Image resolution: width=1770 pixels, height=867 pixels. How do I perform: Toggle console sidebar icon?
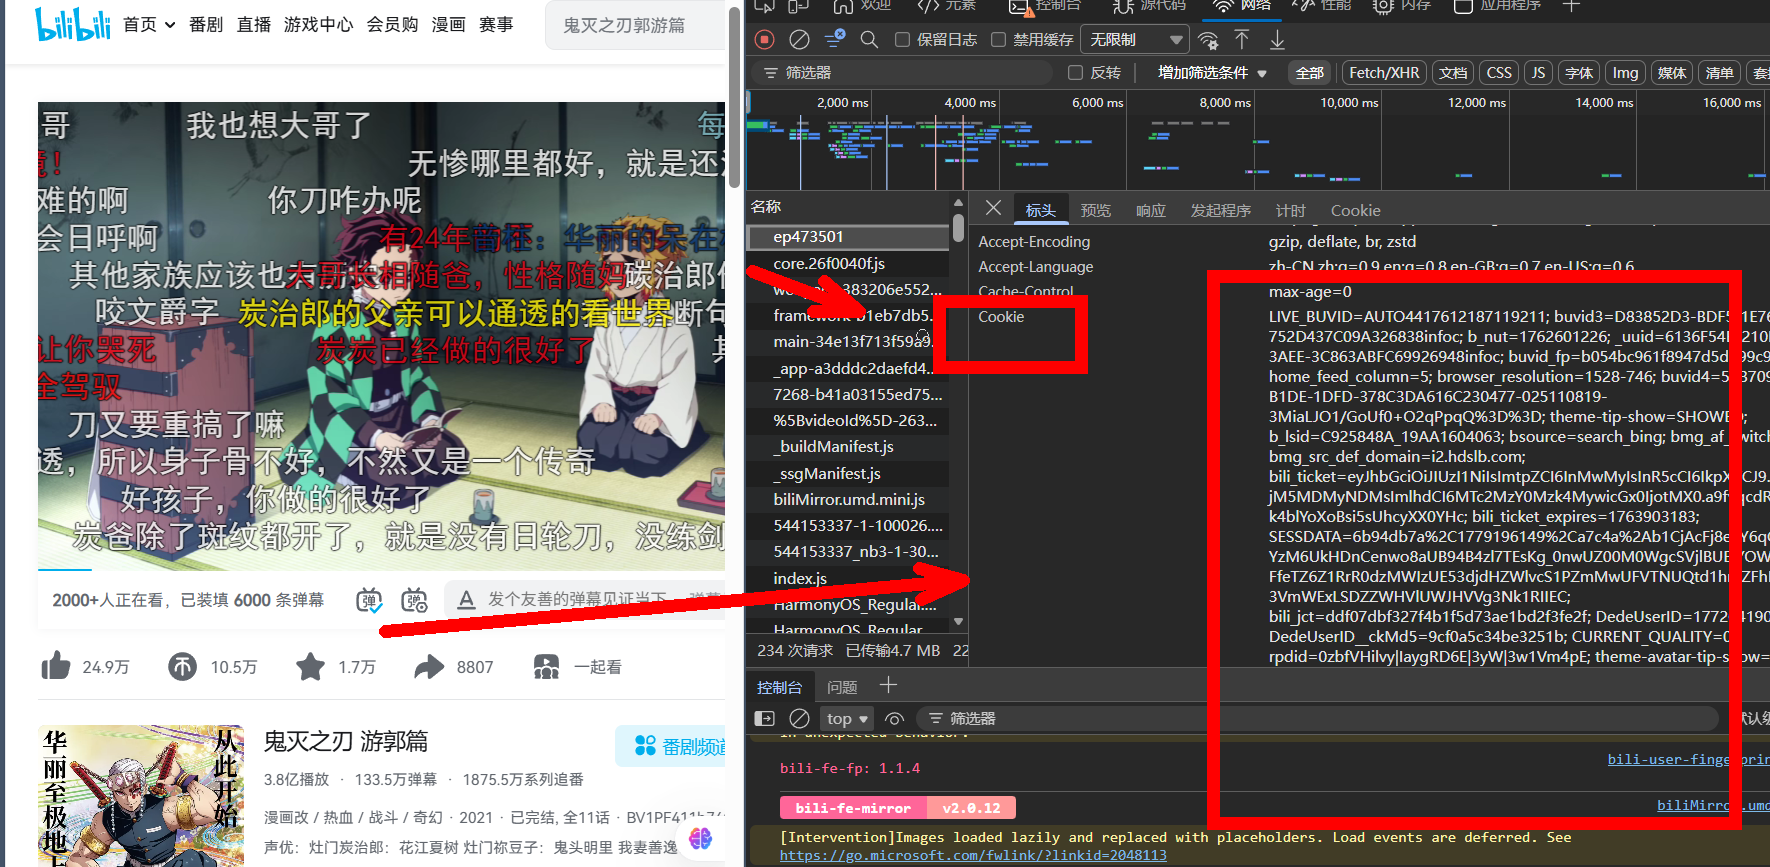(x=765, y=718)
